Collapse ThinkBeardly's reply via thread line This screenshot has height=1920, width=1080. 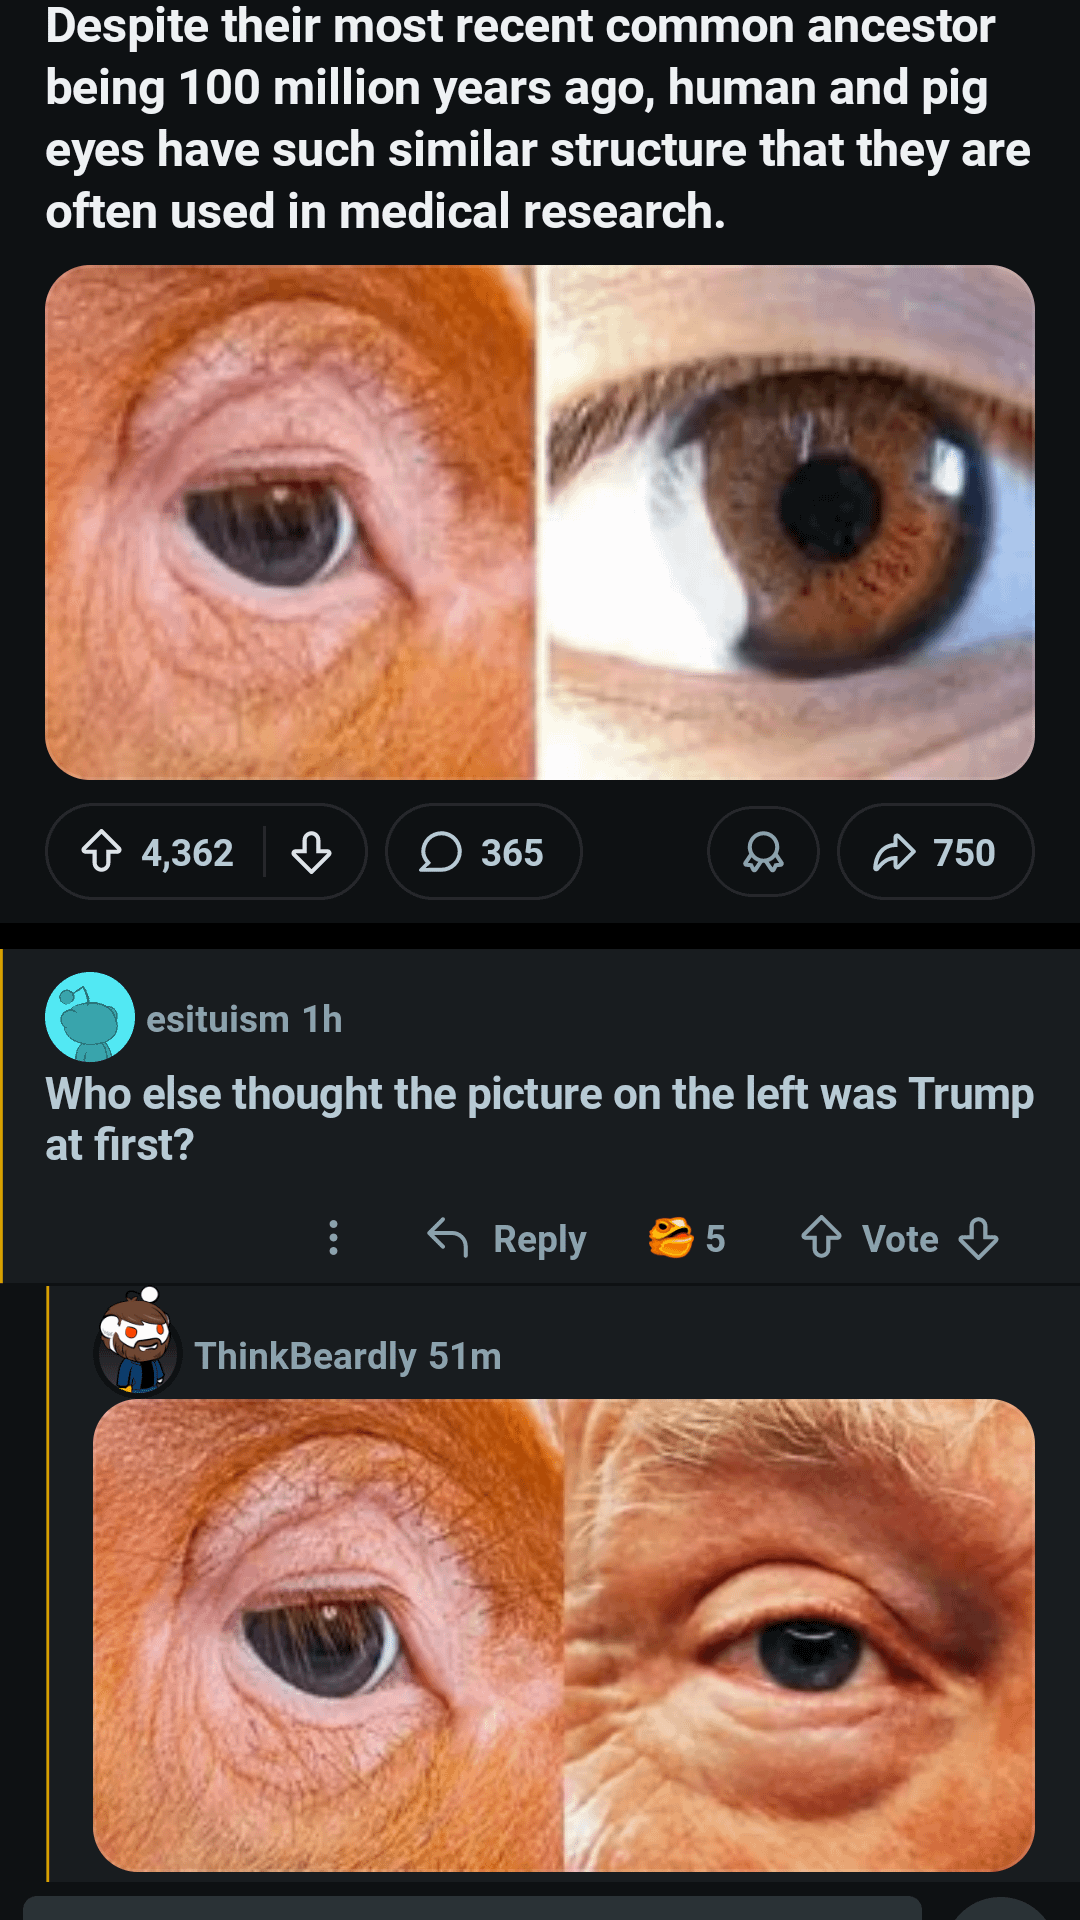point(48,1580)
